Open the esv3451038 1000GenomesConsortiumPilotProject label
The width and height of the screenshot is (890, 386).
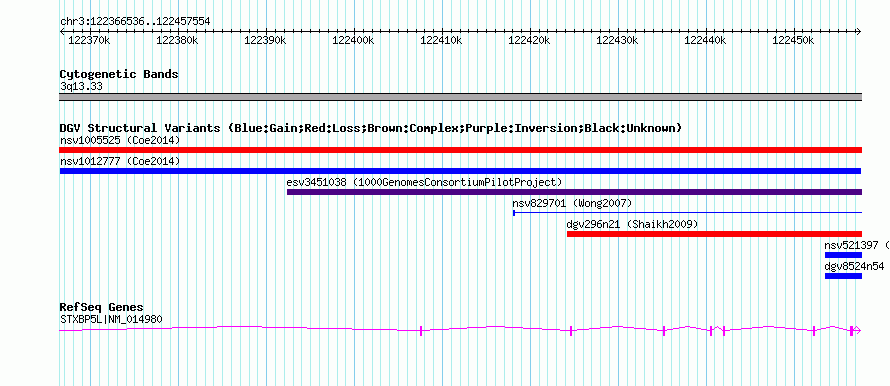coord(425,182)
